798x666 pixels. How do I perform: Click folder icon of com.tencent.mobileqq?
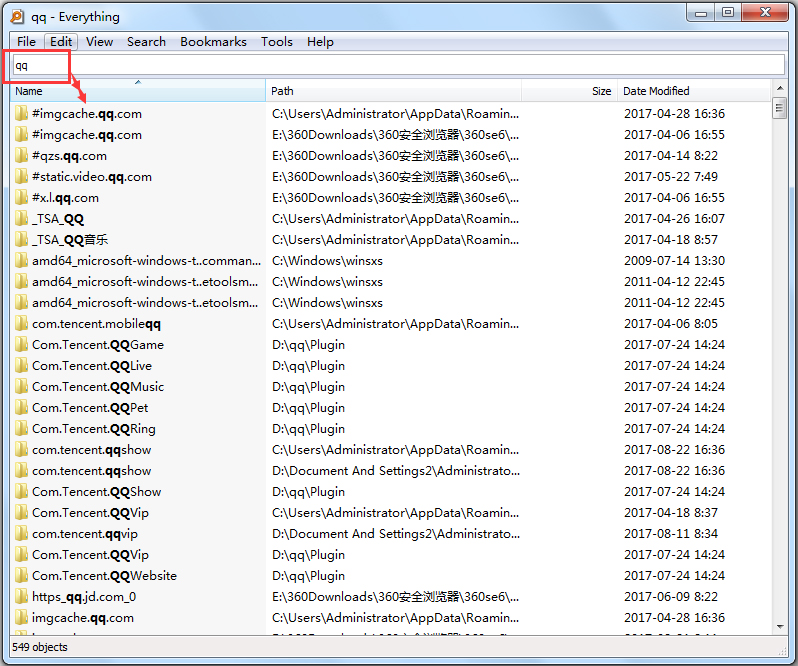21,324
